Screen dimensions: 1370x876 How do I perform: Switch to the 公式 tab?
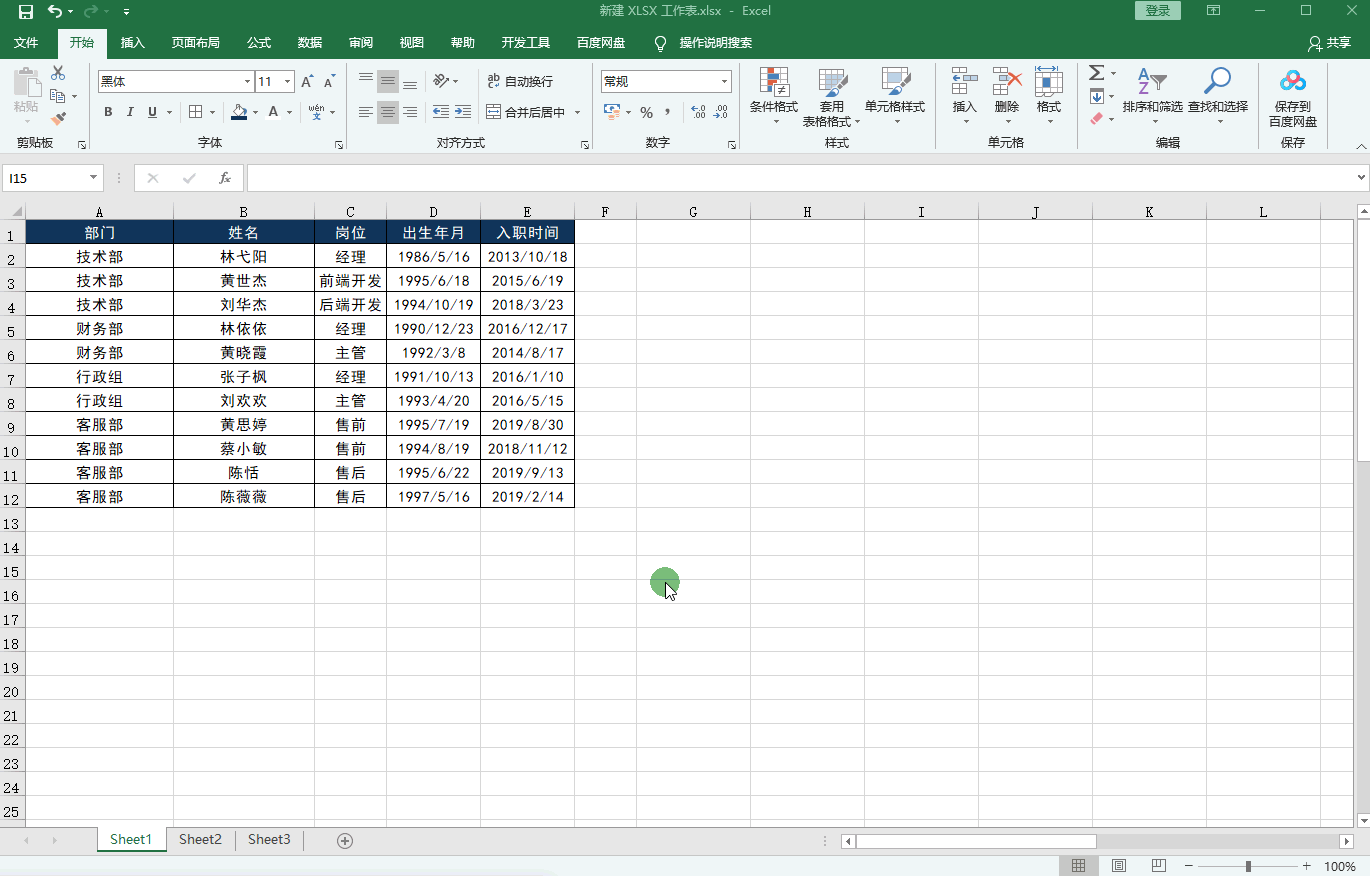259,43
